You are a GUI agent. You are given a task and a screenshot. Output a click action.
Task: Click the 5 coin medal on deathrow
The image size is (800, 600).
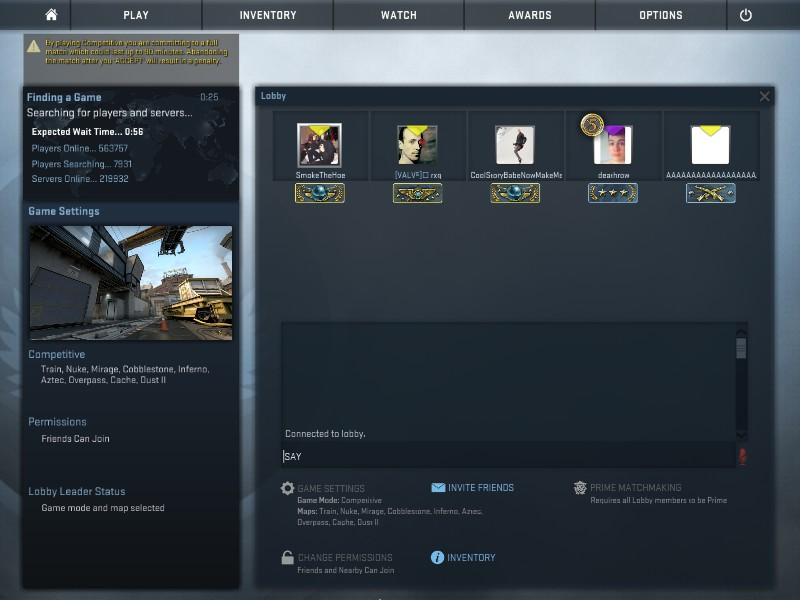tap(592, 125)
